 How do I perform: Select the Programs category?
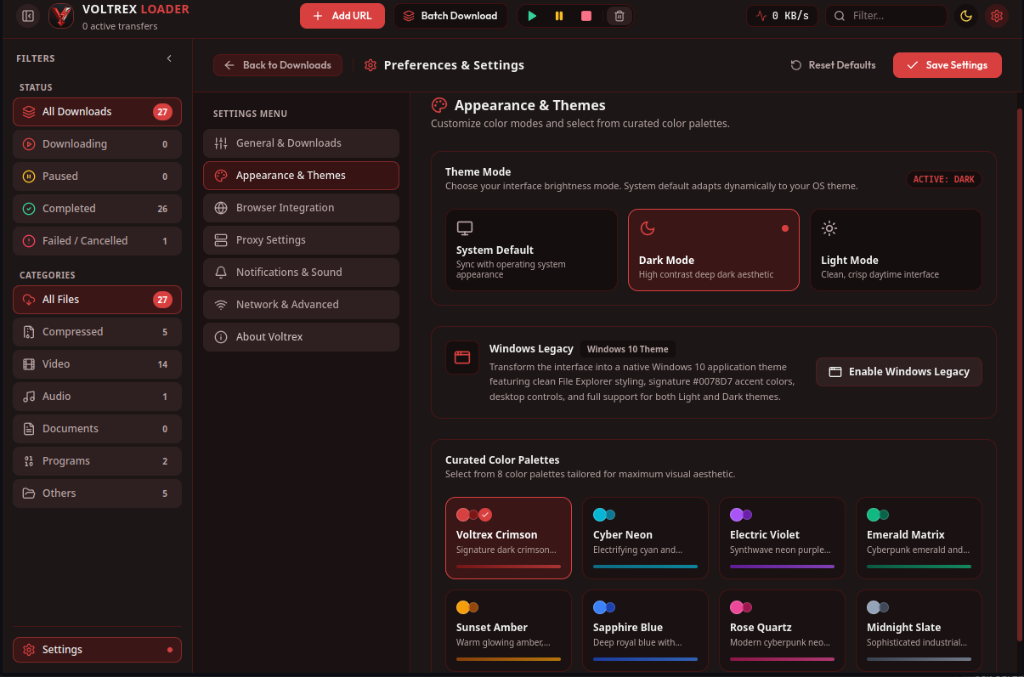97,461
